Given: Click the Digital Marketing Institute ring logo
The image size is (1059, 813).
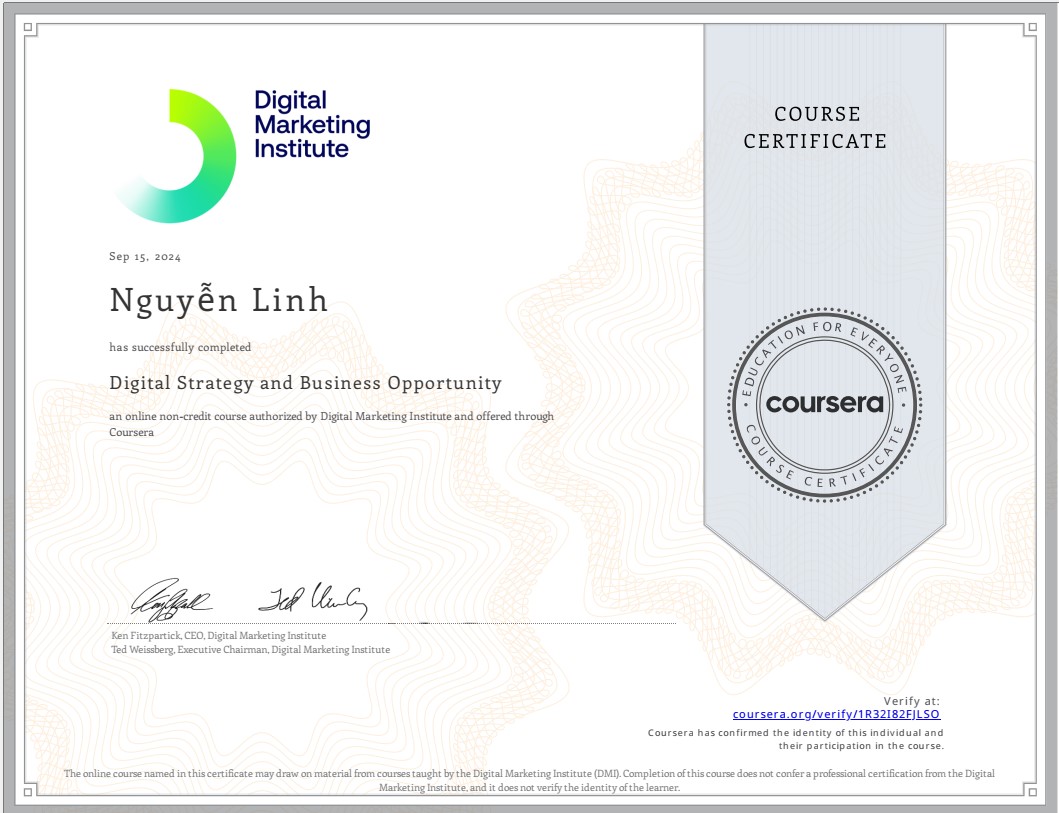Looking at the screenshot, I should pos(174,156).
